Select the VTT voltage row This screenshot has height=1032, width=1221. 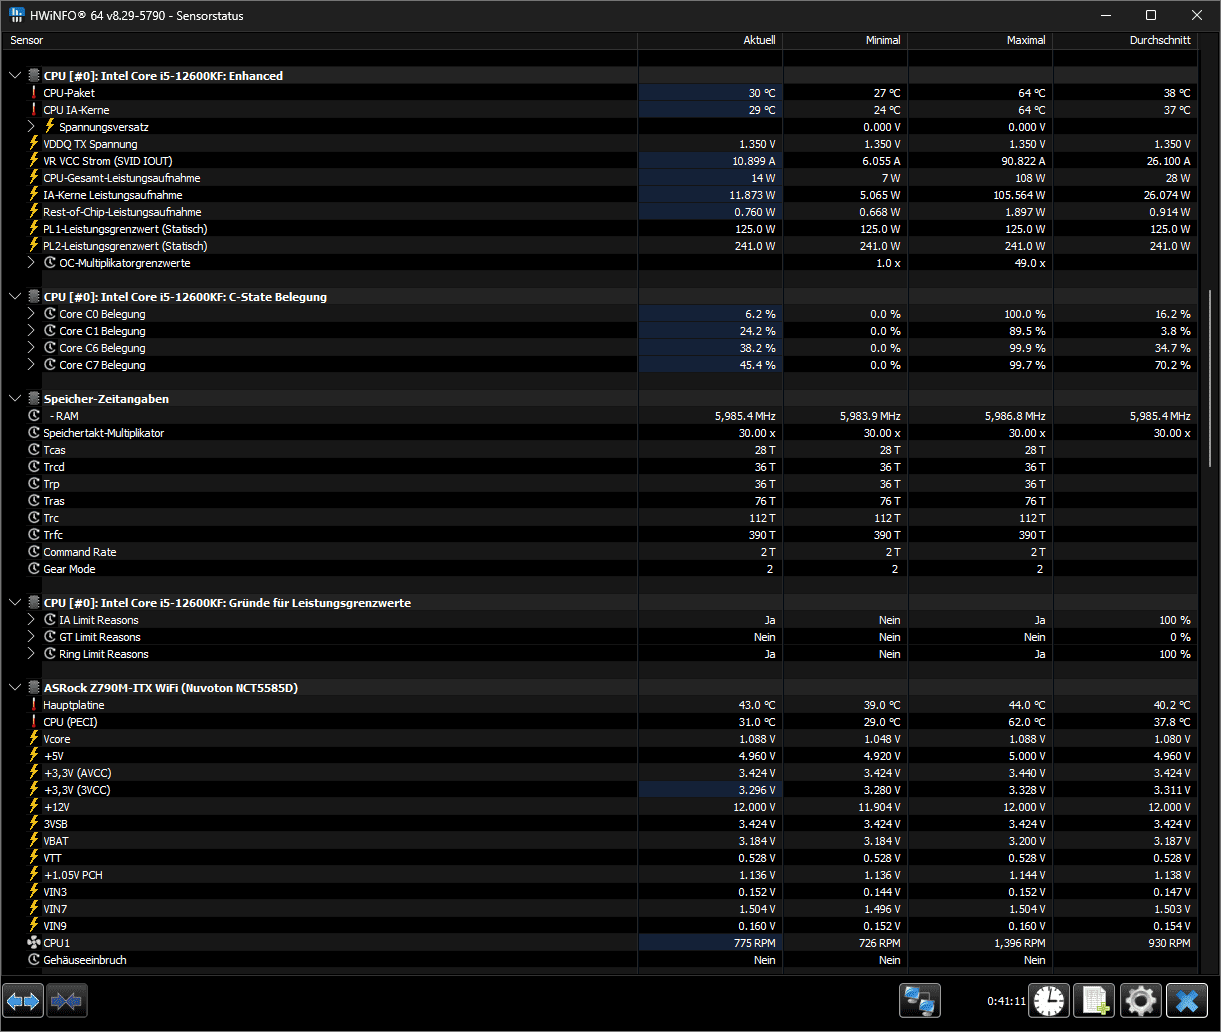[600, 858]
